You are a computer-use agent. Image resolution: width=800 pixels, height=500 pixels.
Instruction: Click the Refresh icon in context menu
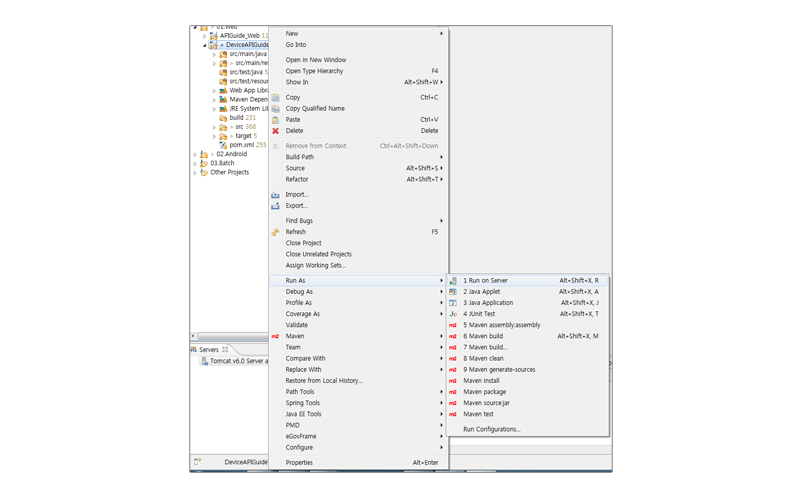click(275, 232)
